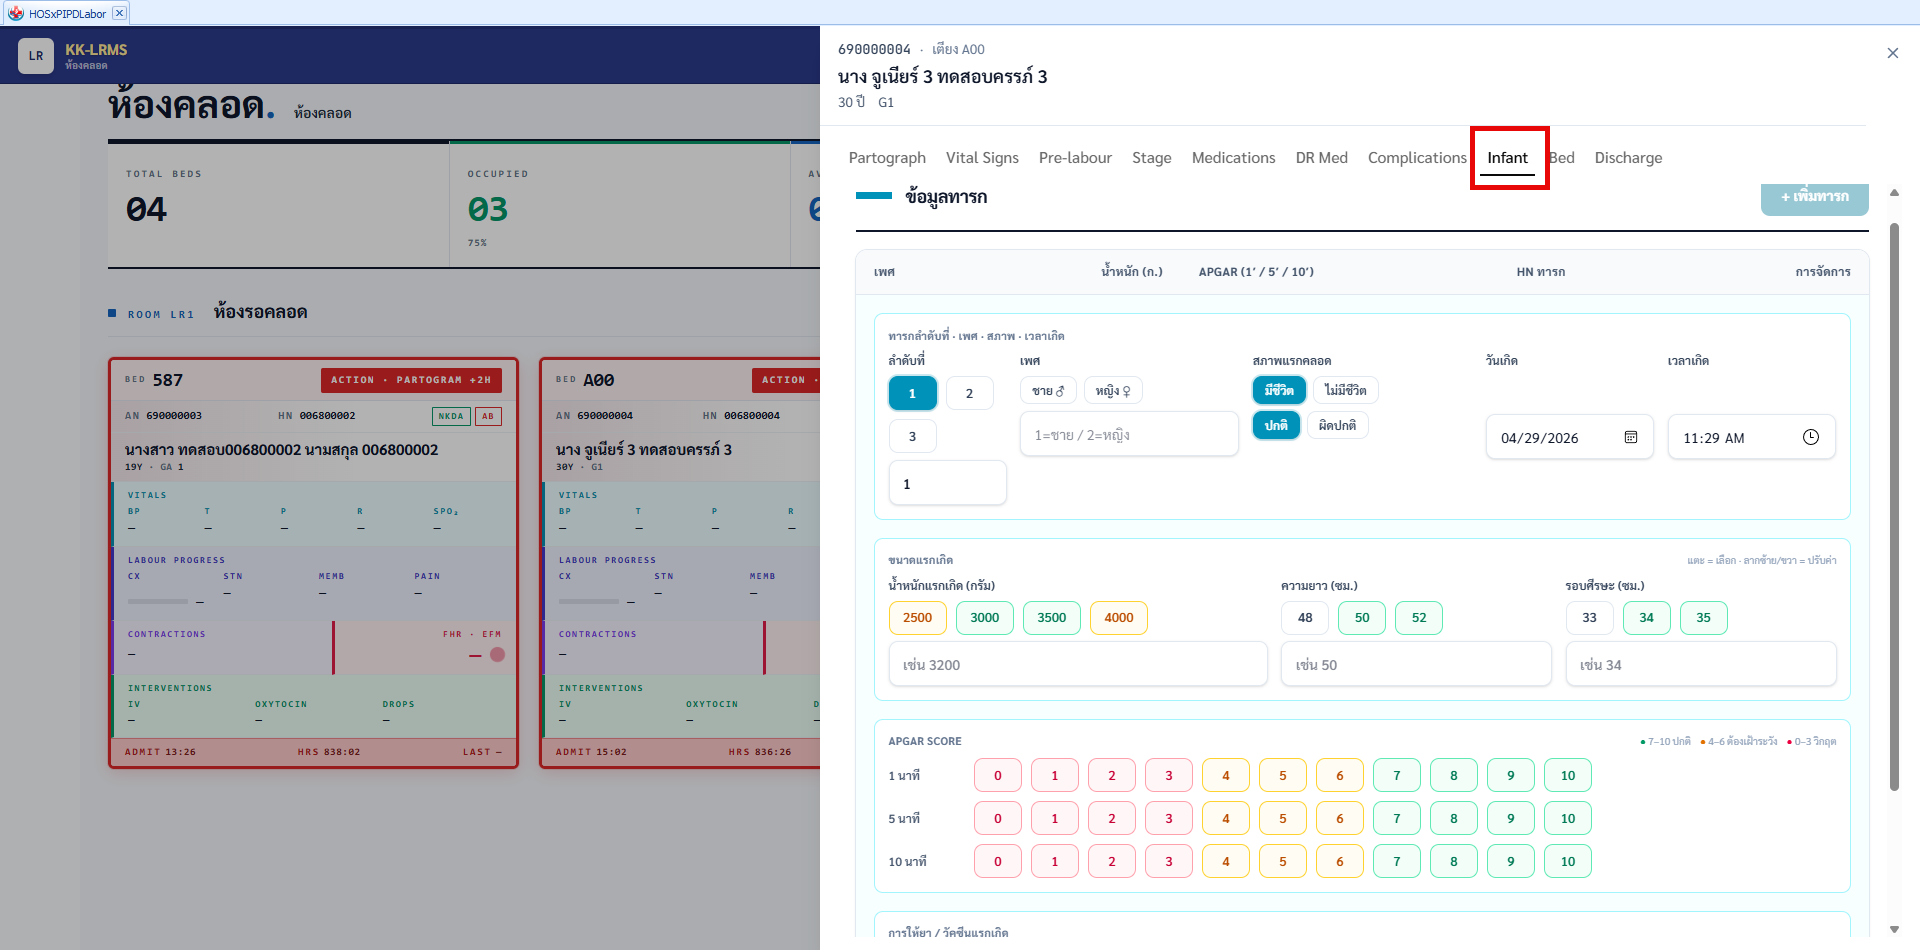Open bed 587 patient card in background
The height and width of the screenshot is (950, 1920).
313,563
